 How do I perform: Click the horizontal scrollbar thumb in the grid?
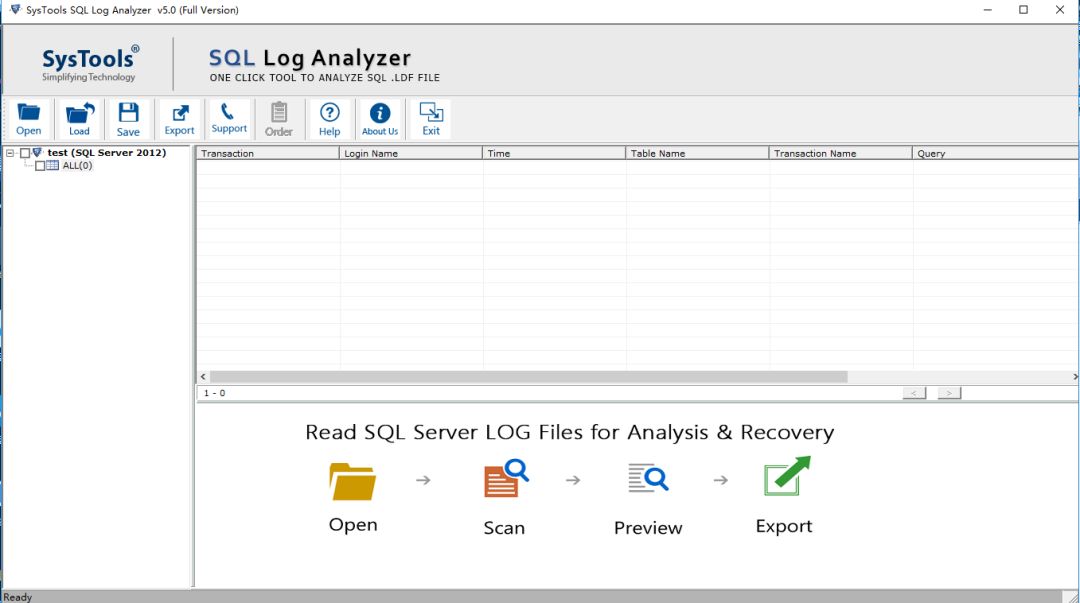coord(528,377)
